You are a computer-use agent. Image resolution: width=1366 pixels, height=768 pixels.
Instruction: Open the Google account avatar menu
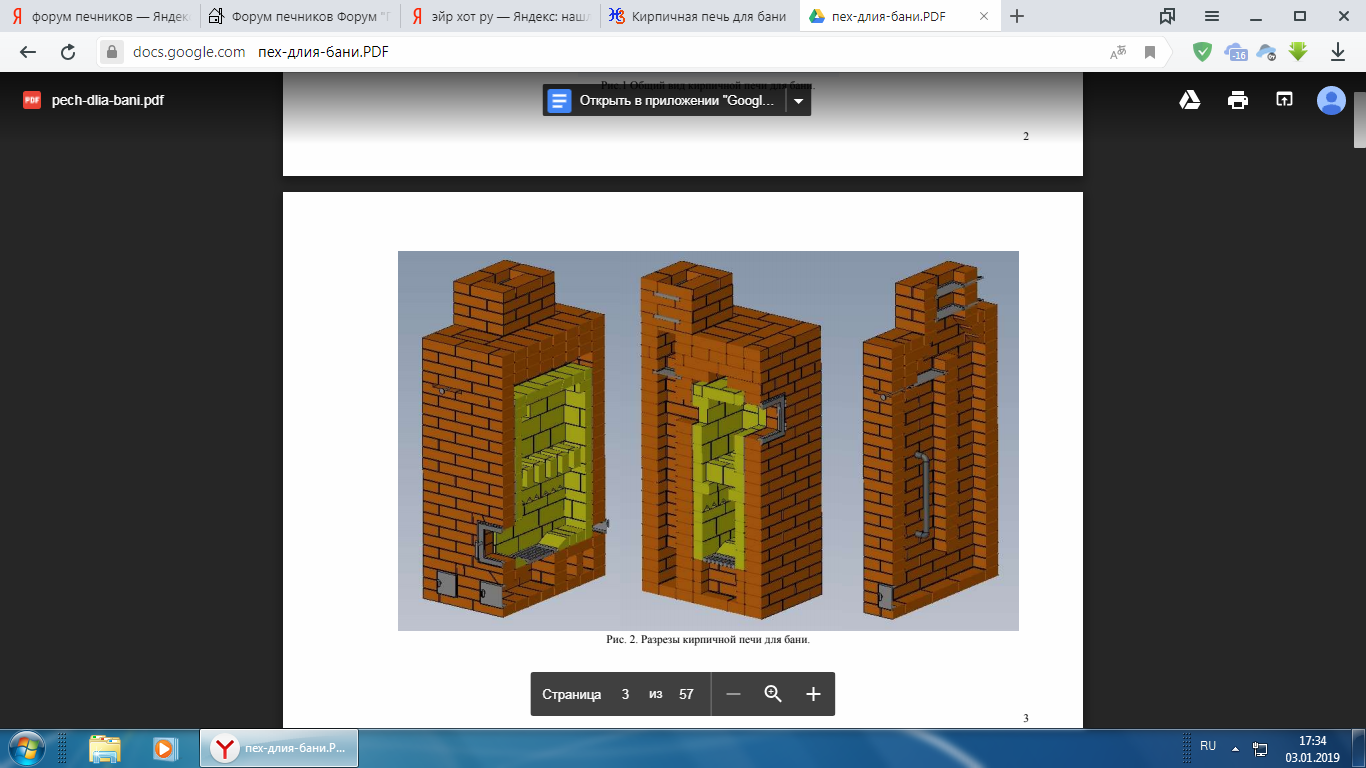point(1331,100)
